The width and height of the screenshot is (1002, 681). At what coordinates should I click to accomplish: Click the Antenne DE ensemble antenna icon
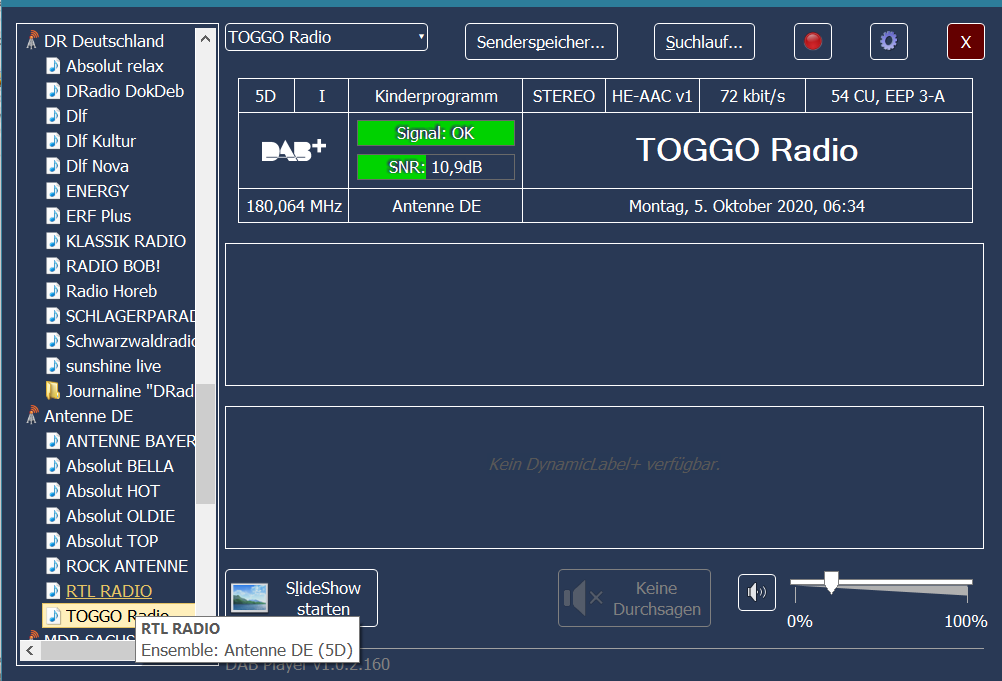(x=32, y=416)
